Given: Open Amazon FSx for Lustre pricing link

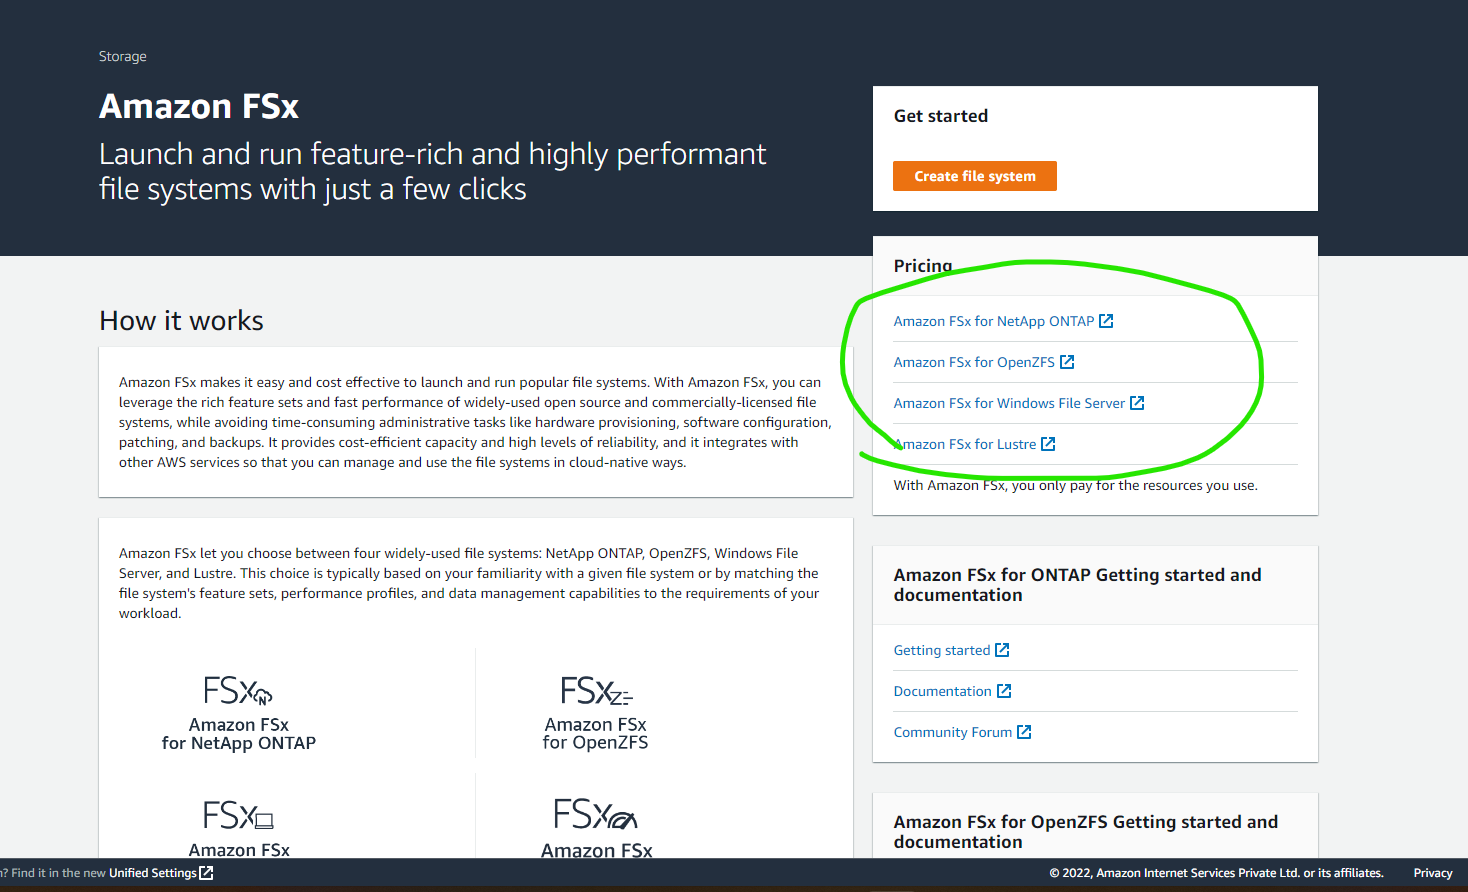Looking at the screenshot, I should tap(965, 444).
